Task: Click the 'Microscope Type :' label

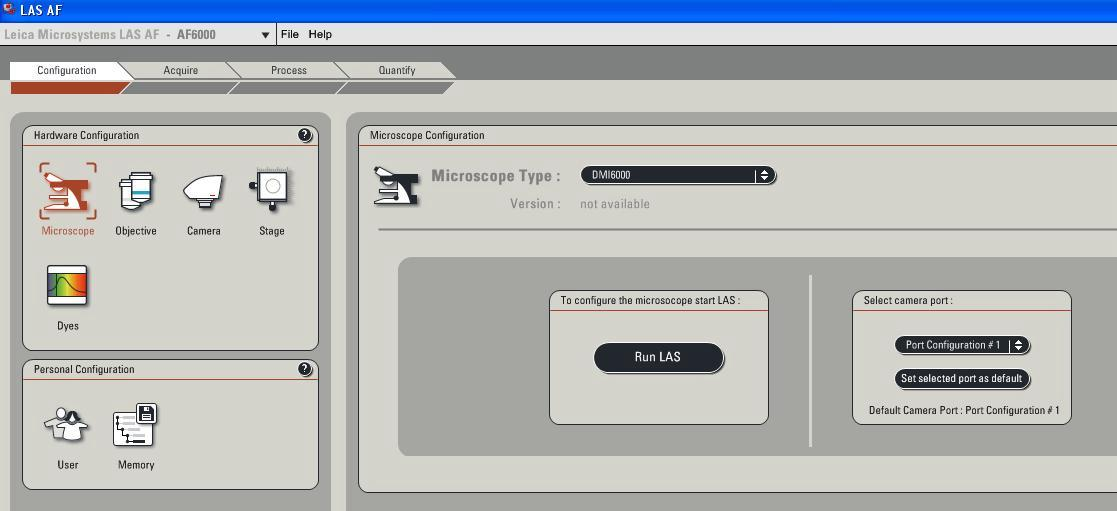Action: [x=496, y=175]
